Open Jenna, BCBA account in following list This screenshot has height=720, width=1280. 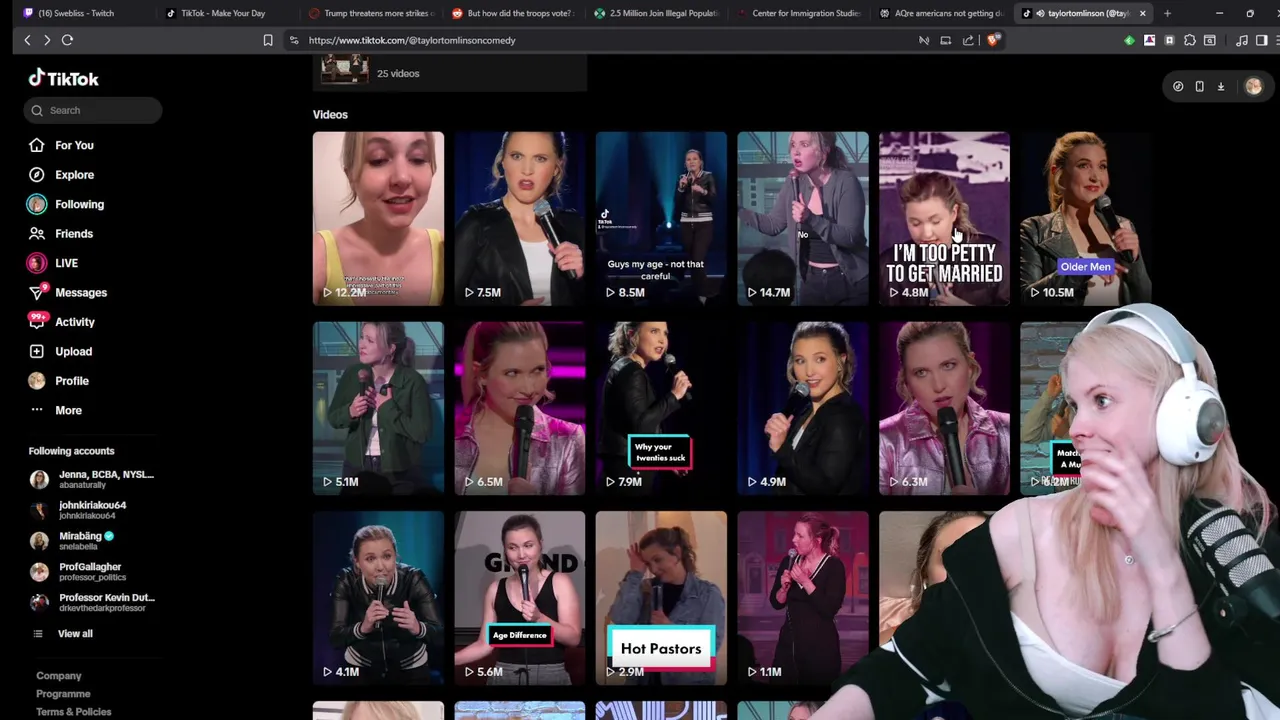click(92, 479)
